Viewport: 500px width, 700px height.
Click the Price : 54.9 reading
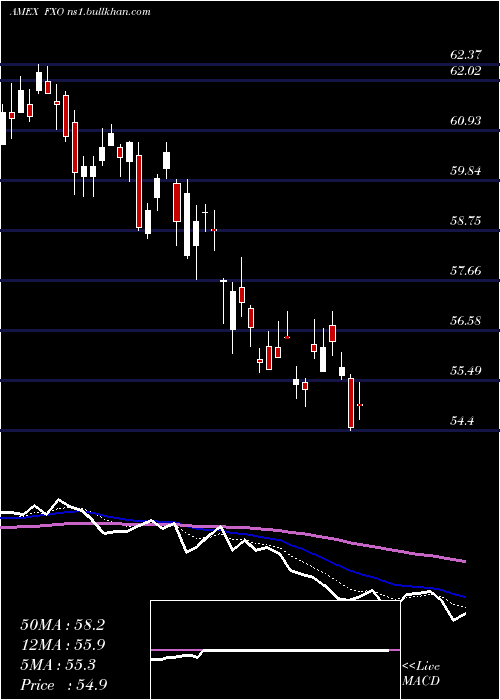[x=63, y=685]
